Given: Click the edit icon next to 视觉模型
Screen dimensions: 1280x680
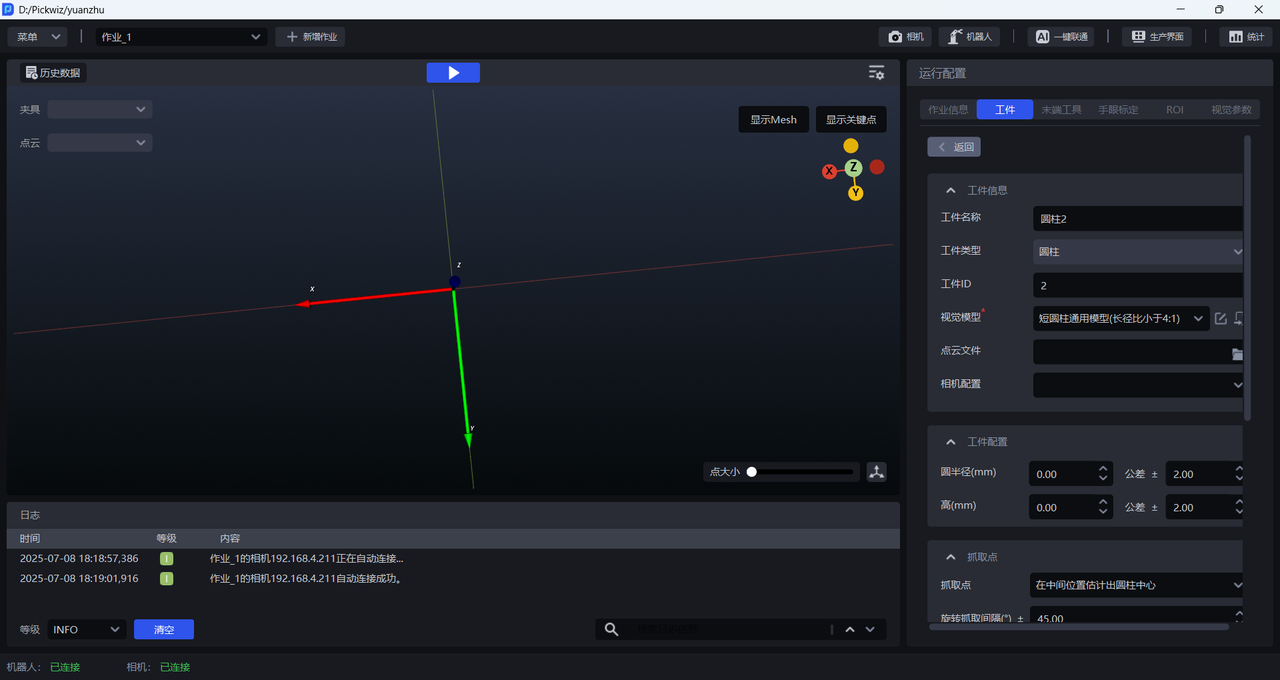Looking at the screenshot, I should (x=1220, y=319).
